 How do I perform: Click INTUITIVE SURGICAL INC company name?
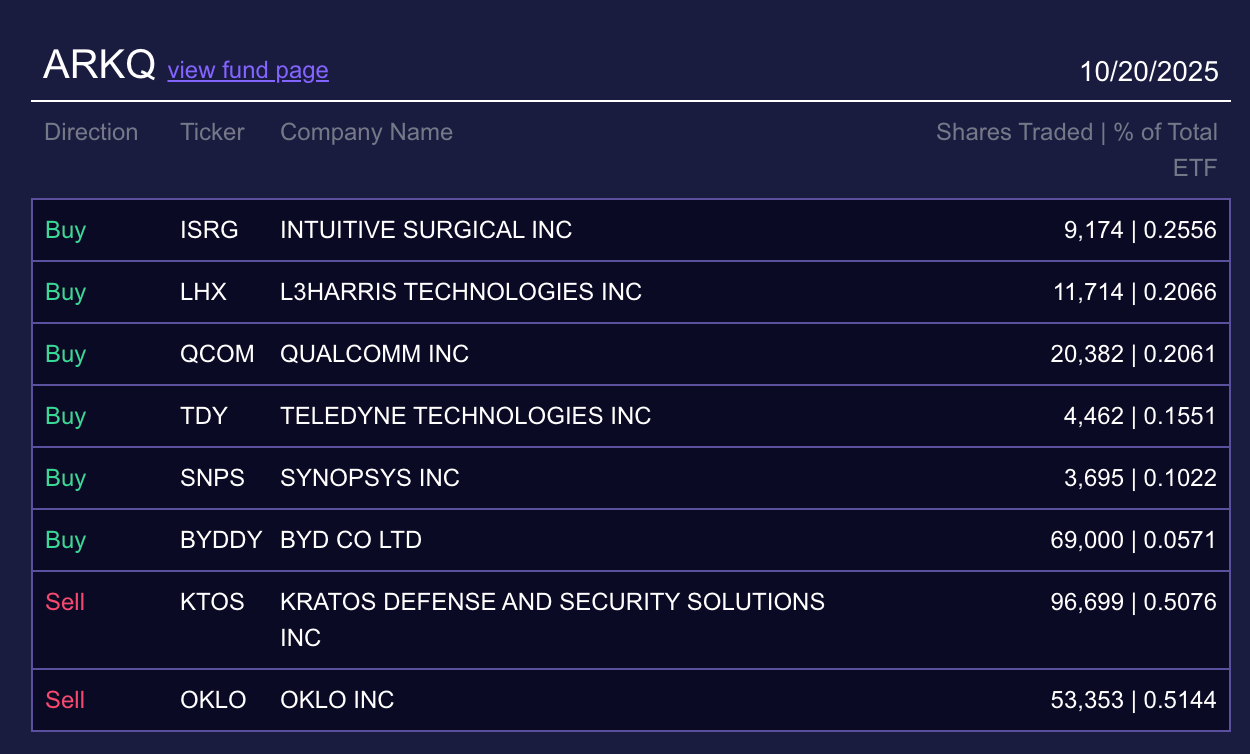[x=426, y=230]
